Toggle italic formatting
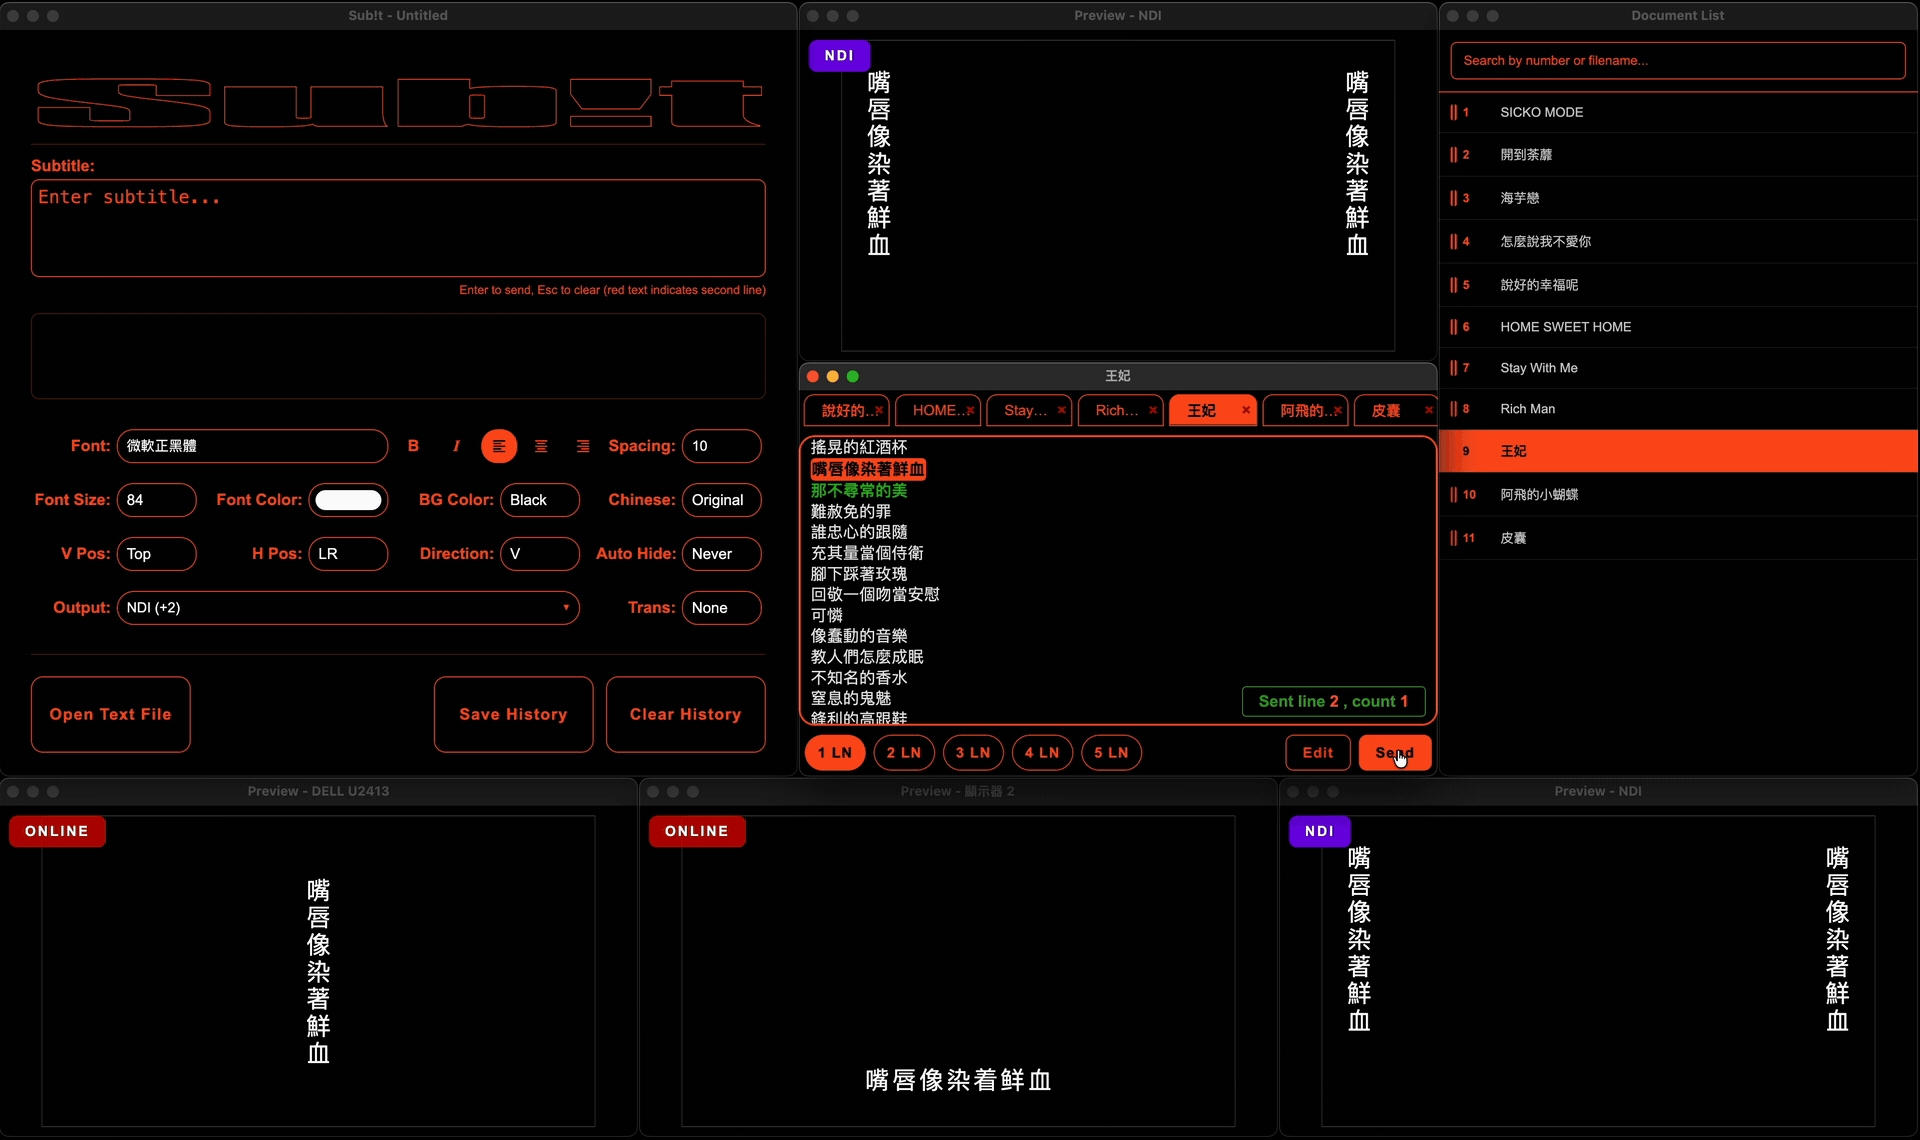The width and height of the screenshot is (1920, 1140). point(456,446)
